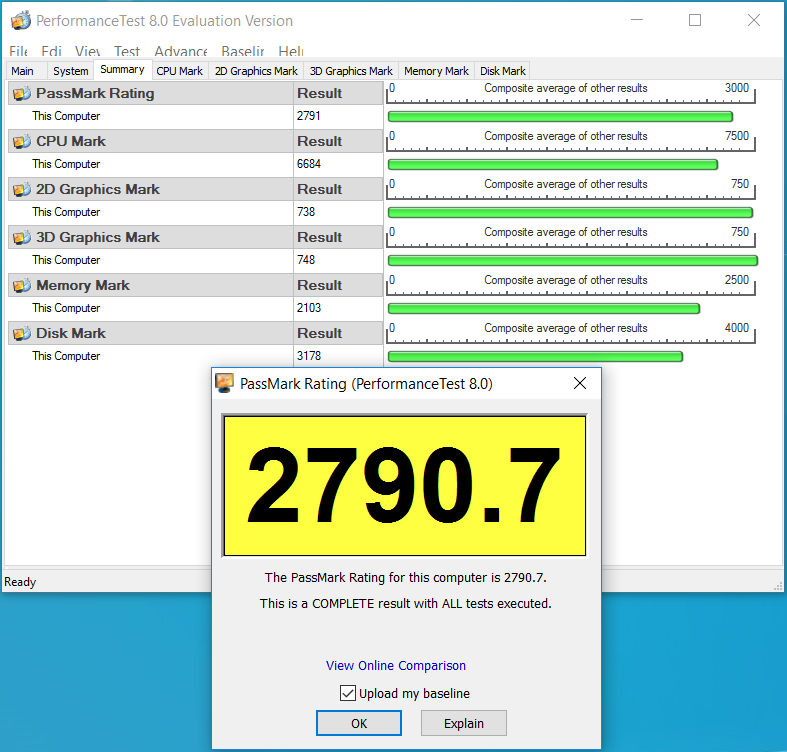Screen dimensions: 787x752
Task: Close the PassMark Rating dialog
Action: click(580, 383)
